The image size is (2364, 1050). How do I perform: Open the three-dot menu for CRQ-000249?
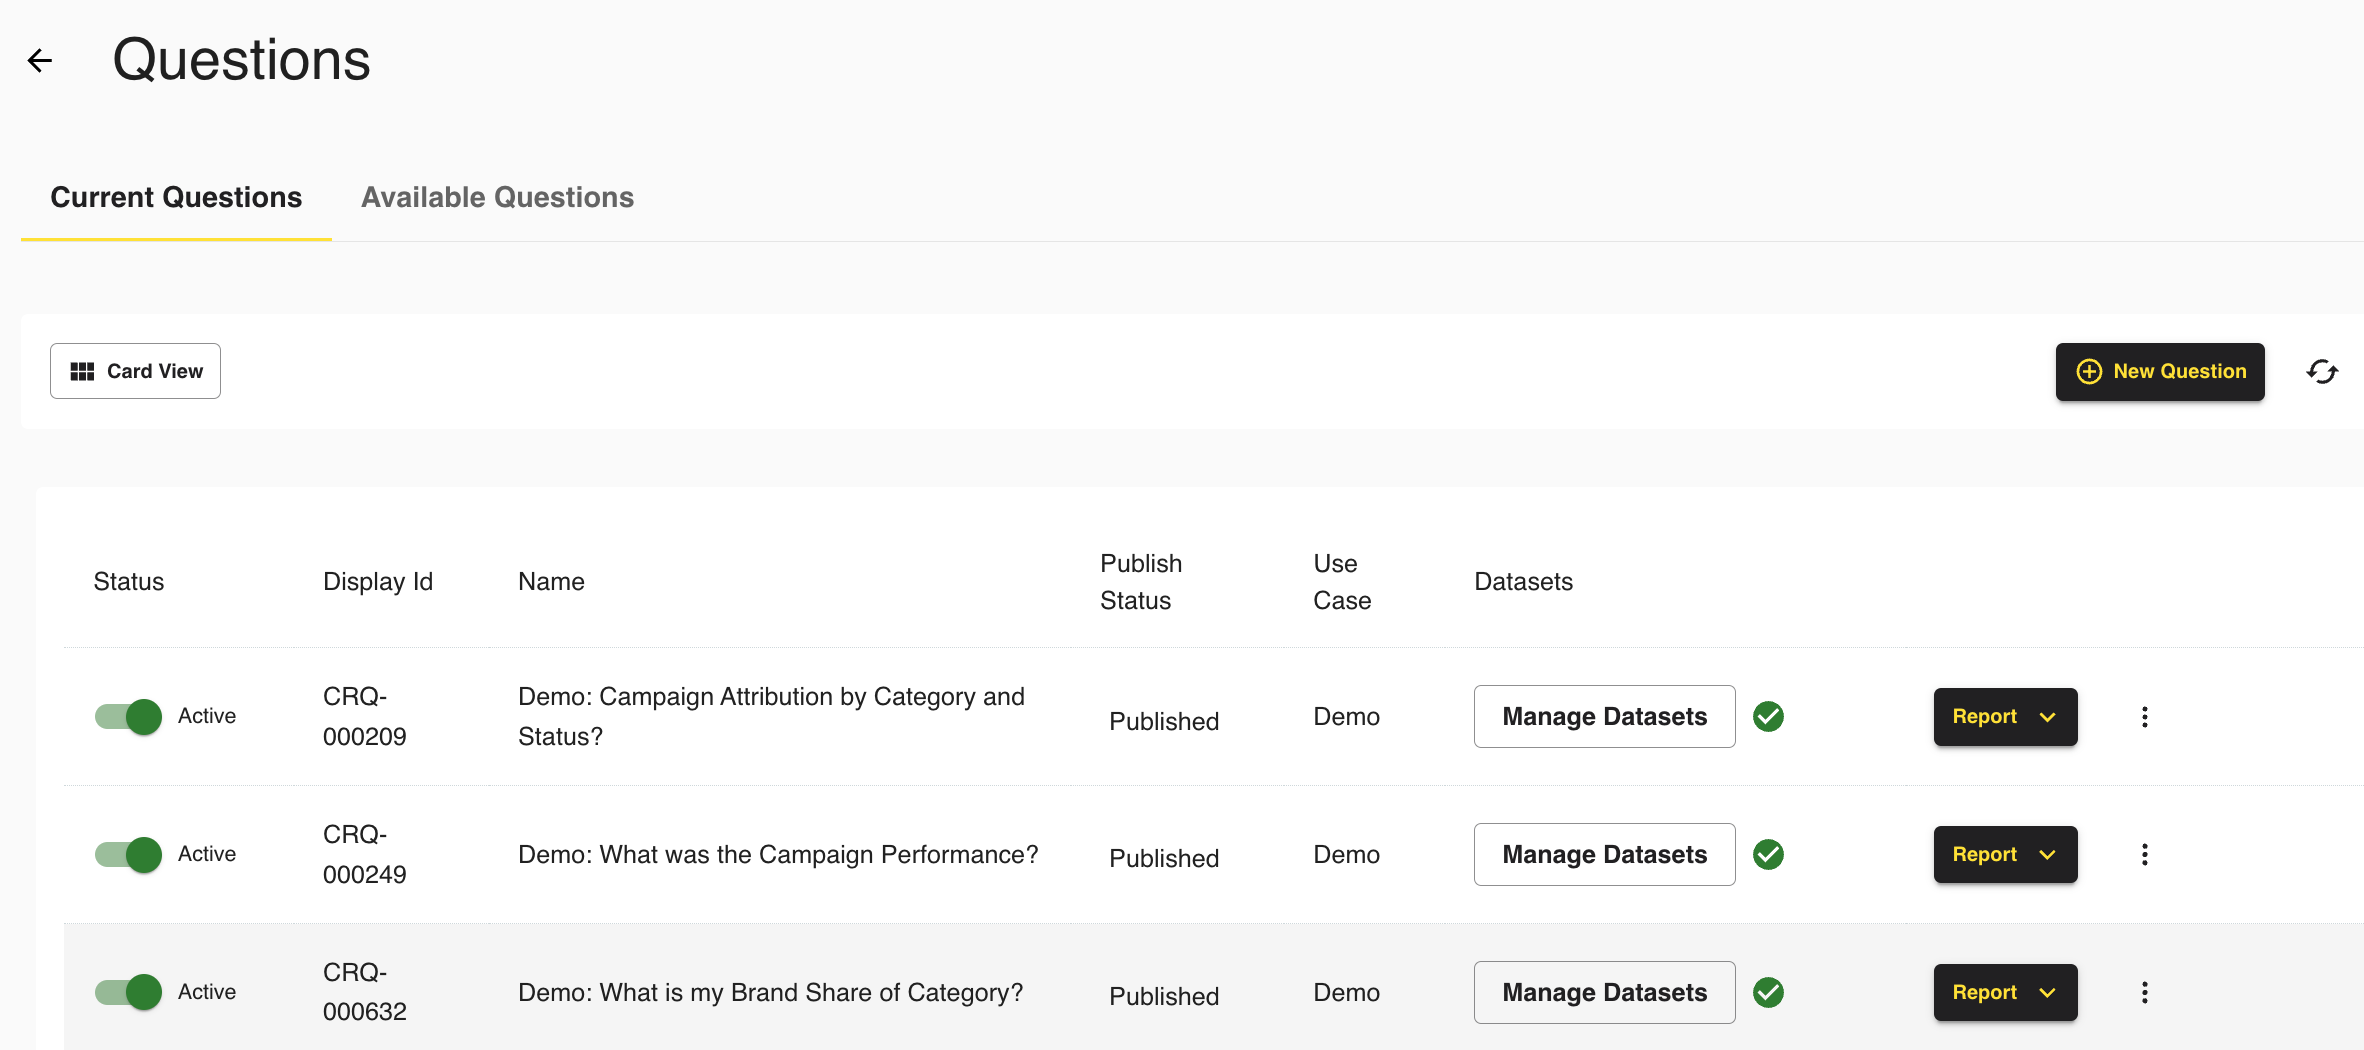[2144, 855]
